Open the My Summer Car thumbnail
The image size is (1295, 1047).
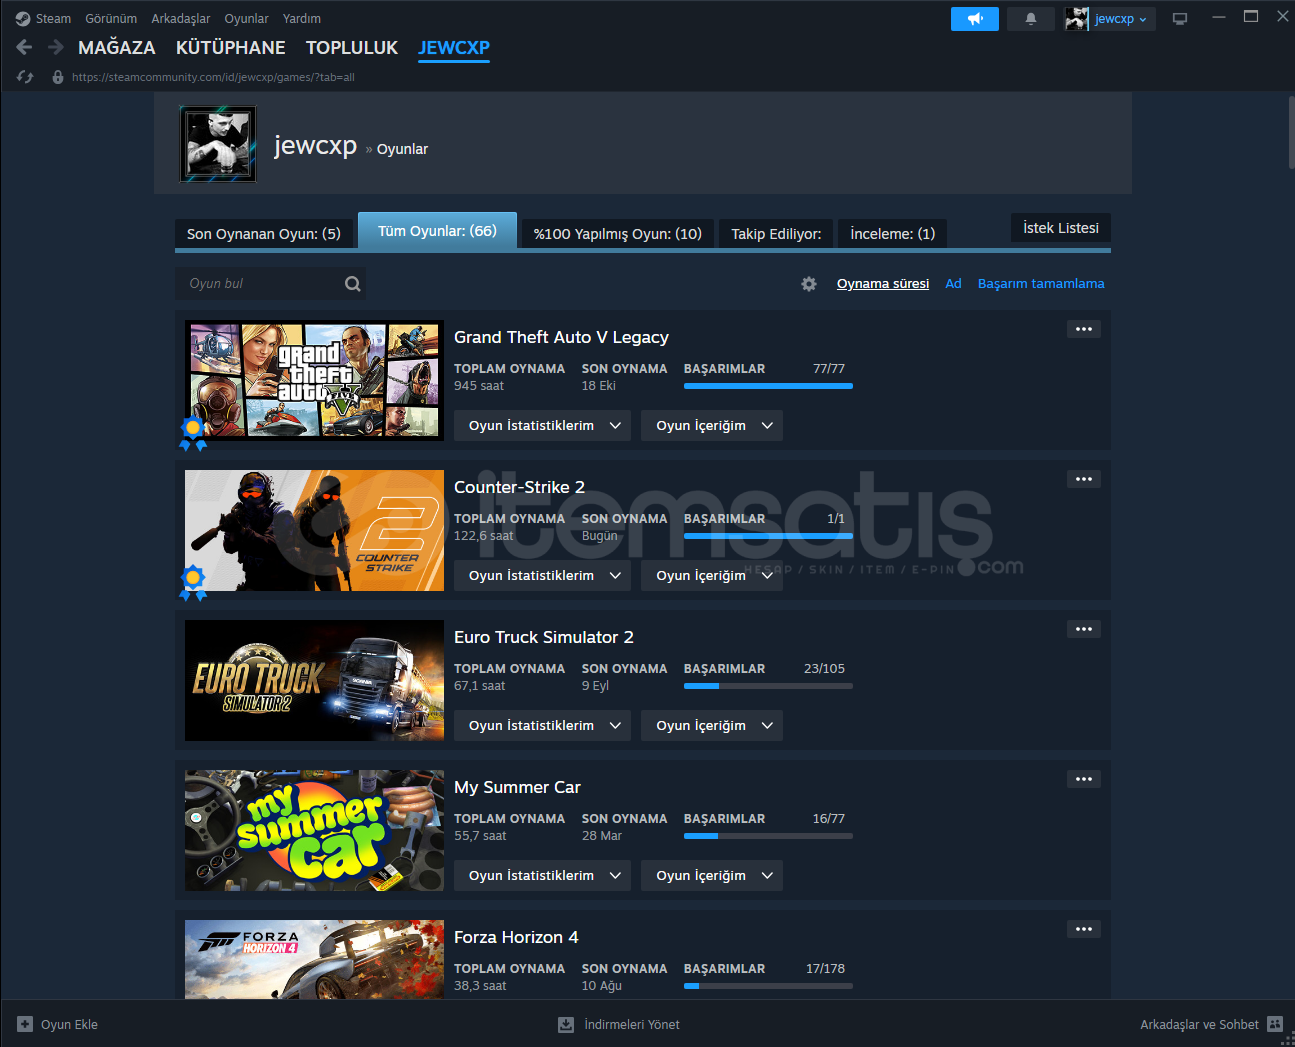click(x=314, y=830)
